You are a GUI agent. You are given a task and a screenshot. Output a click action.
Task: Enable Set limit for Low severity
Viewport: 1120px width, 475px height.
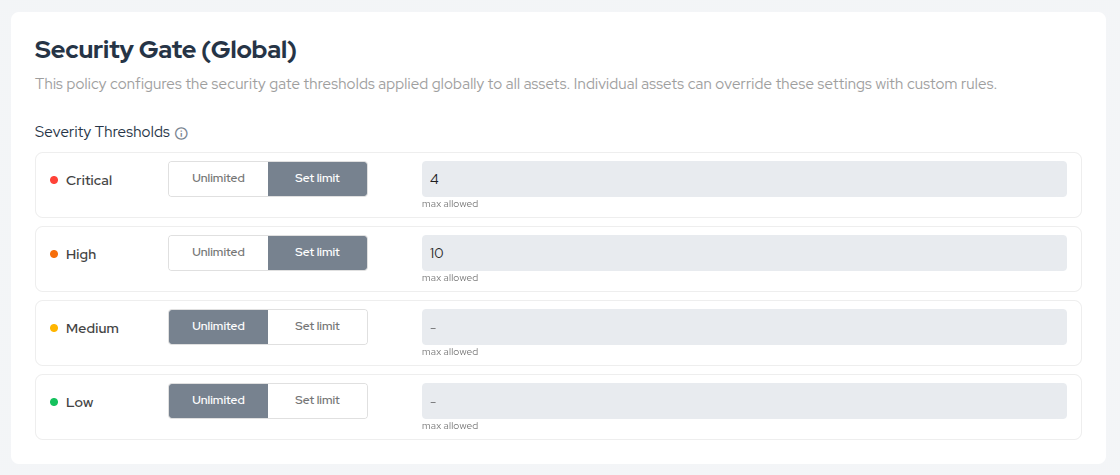click(x=317, y=401)
